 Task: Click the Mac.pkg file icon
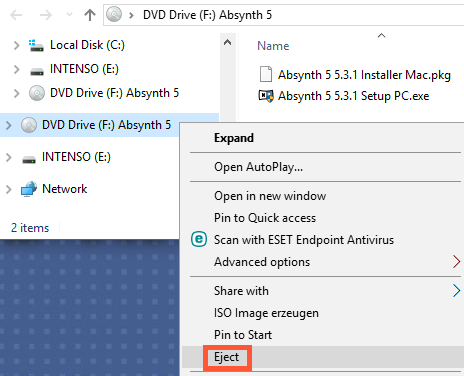(x=266, y=74)
